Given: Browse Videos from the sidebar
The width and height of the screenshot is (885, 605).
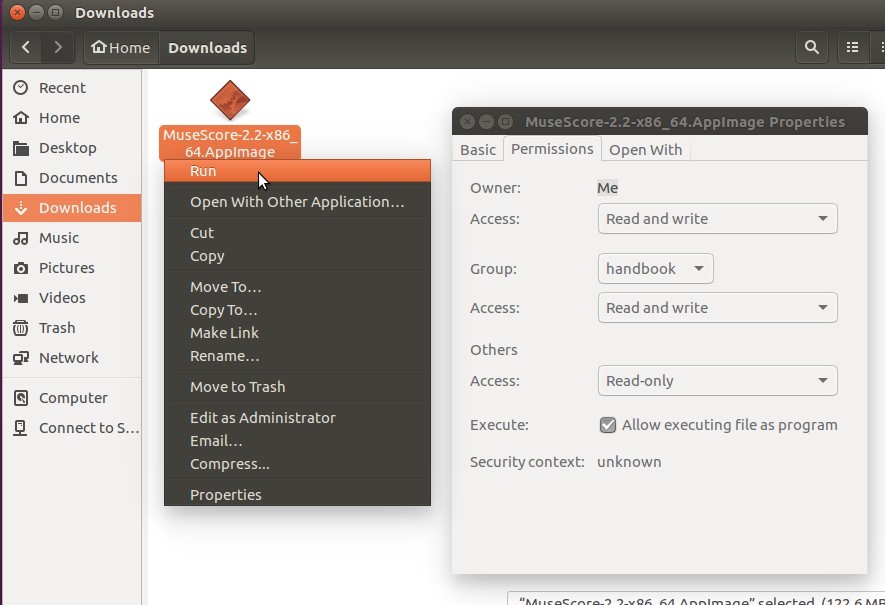Looking at the screenshot, I should [63, 298].
